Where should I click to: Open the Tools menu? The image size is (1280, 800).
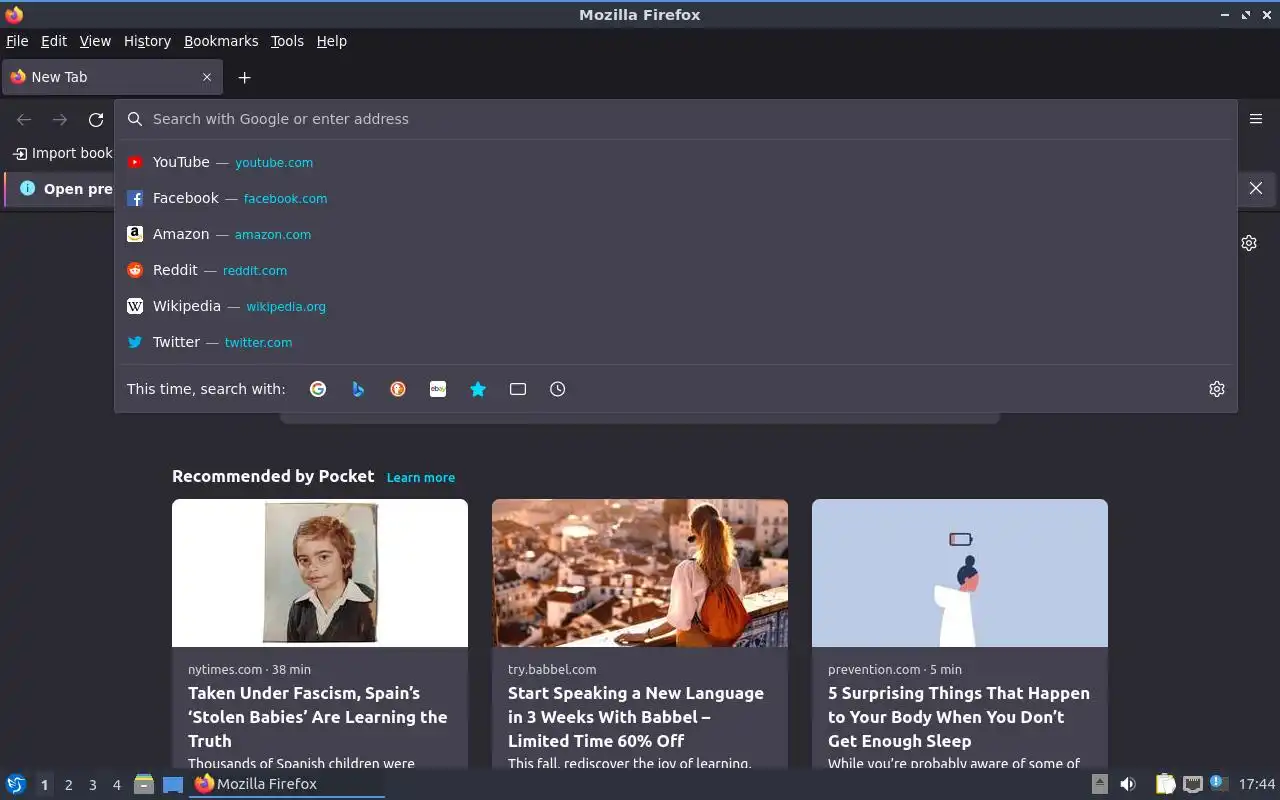pos(287,41)
